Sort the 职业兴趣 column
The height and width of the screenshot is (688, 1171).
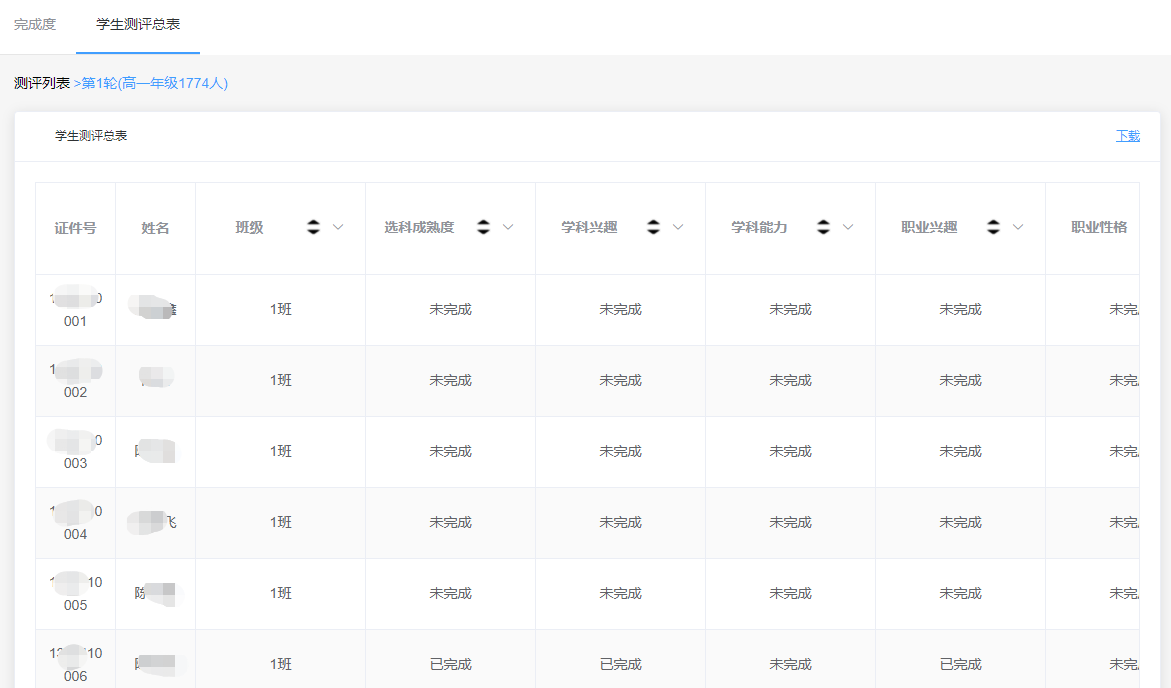993,227
